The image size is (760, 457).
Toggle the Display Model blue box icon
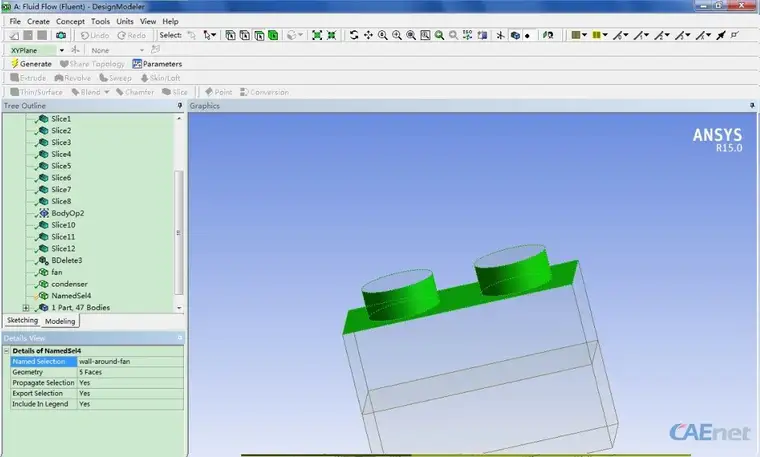click(515, 35)
